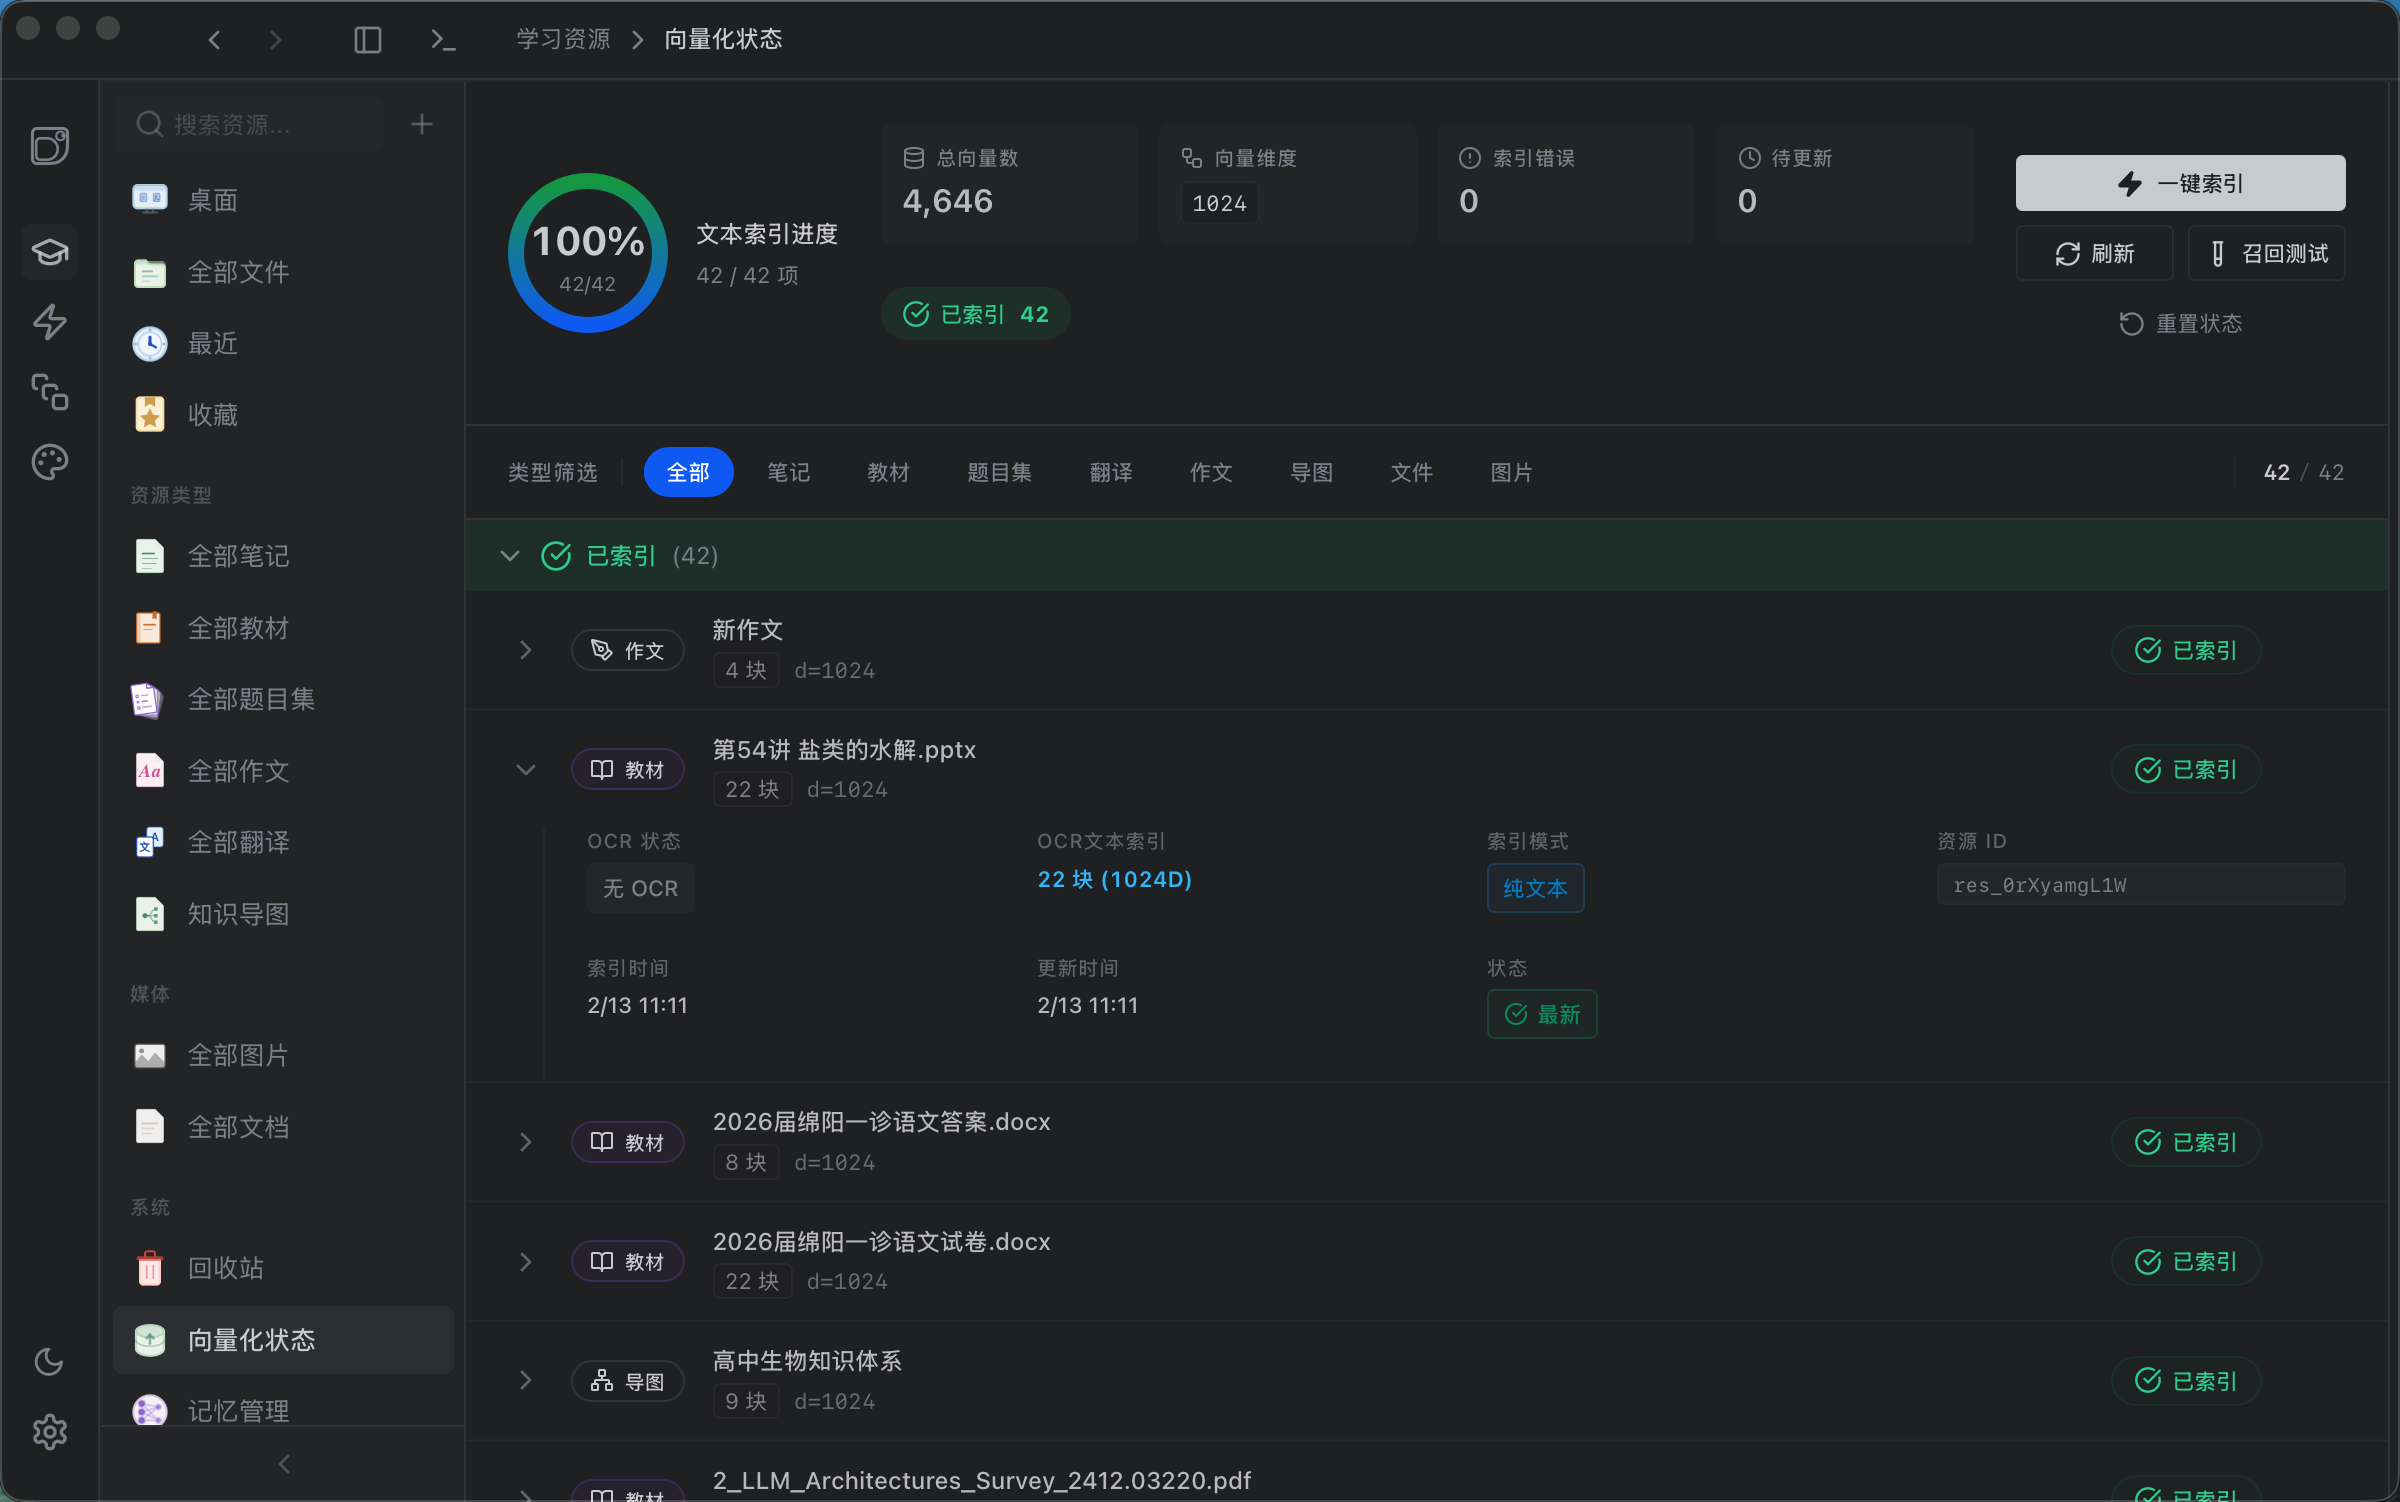This screenshot has width=2400, height=1502.
Task: Open 桌面 in the sidebar
Action: (x=284, y=200)
